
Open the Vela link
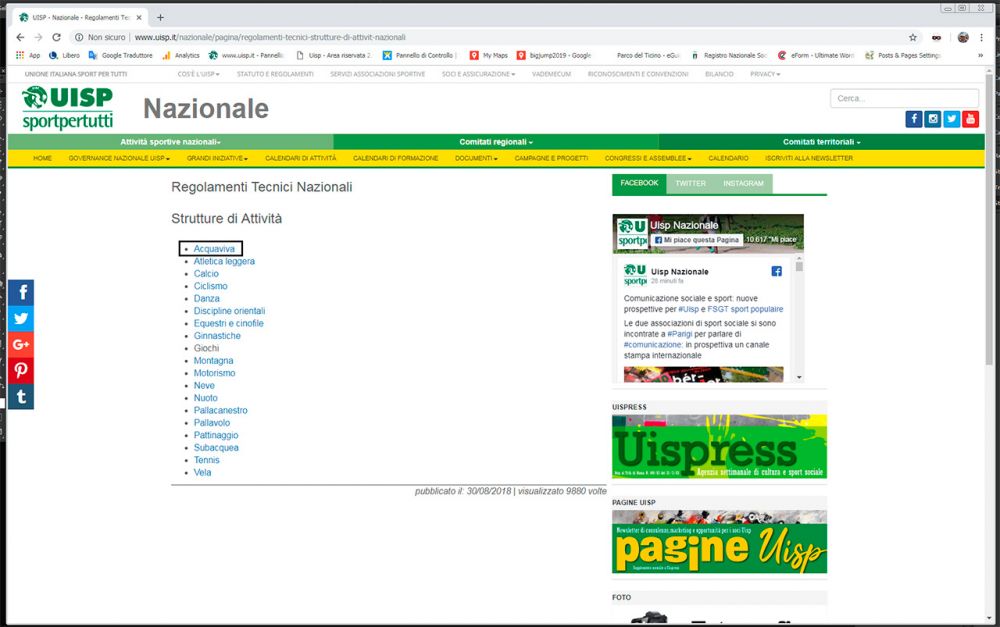[x=202, y=473]
